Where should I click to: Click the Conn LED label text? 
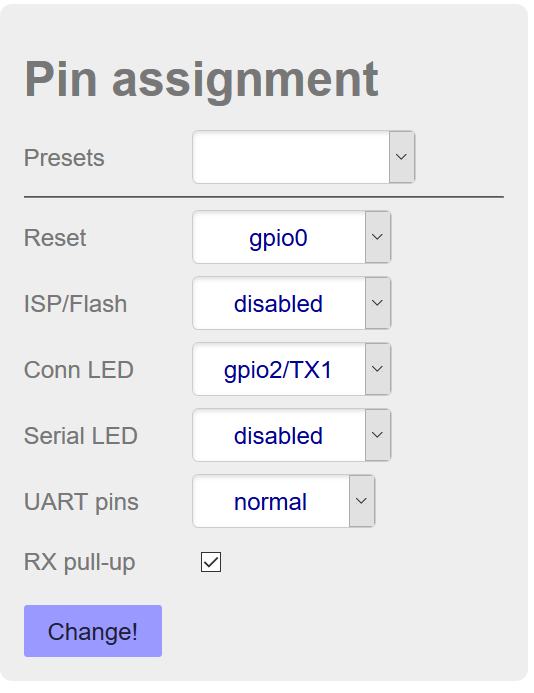point(79,369)
